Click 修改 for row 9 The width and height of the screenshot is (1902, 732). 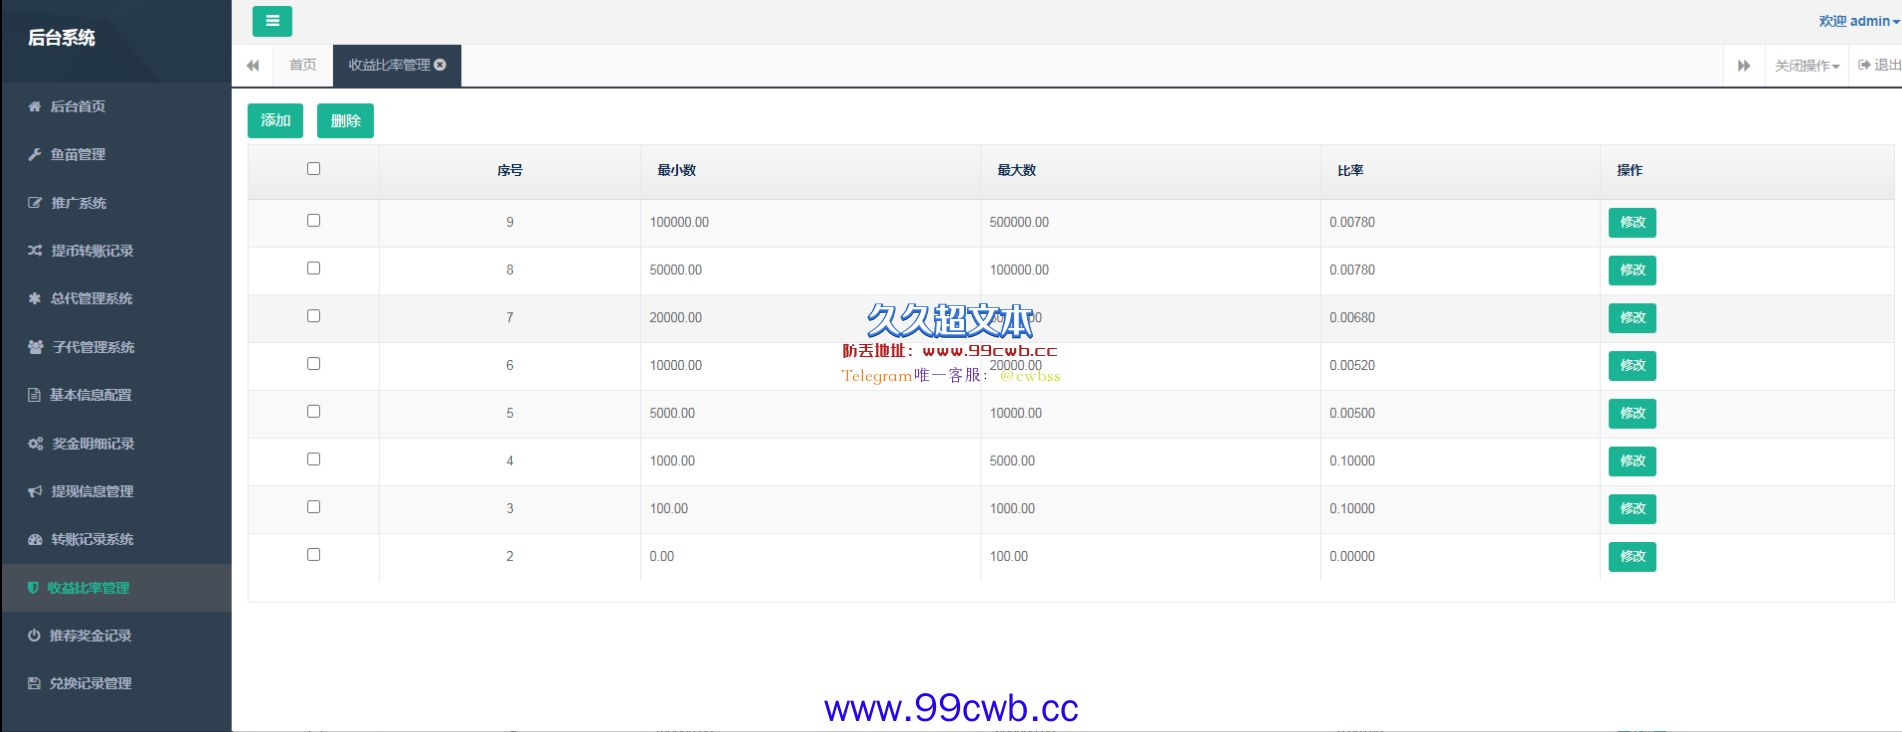point(1632,222)
